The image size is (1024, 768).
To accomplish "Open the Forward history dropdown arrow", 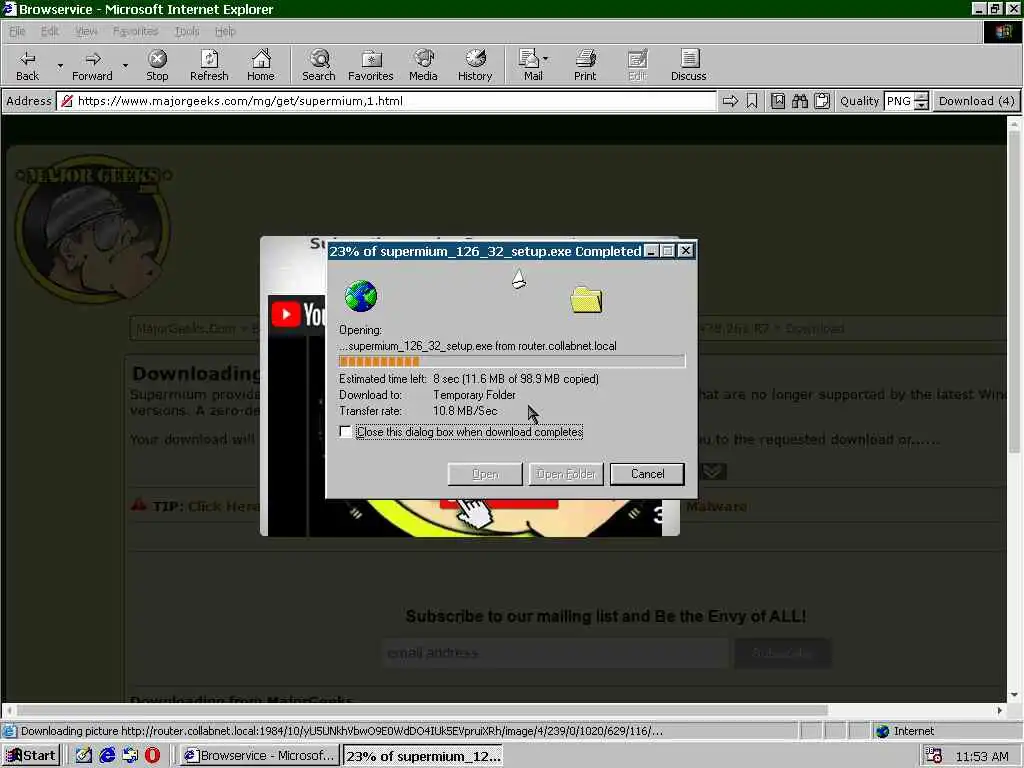I will [125, 65].
